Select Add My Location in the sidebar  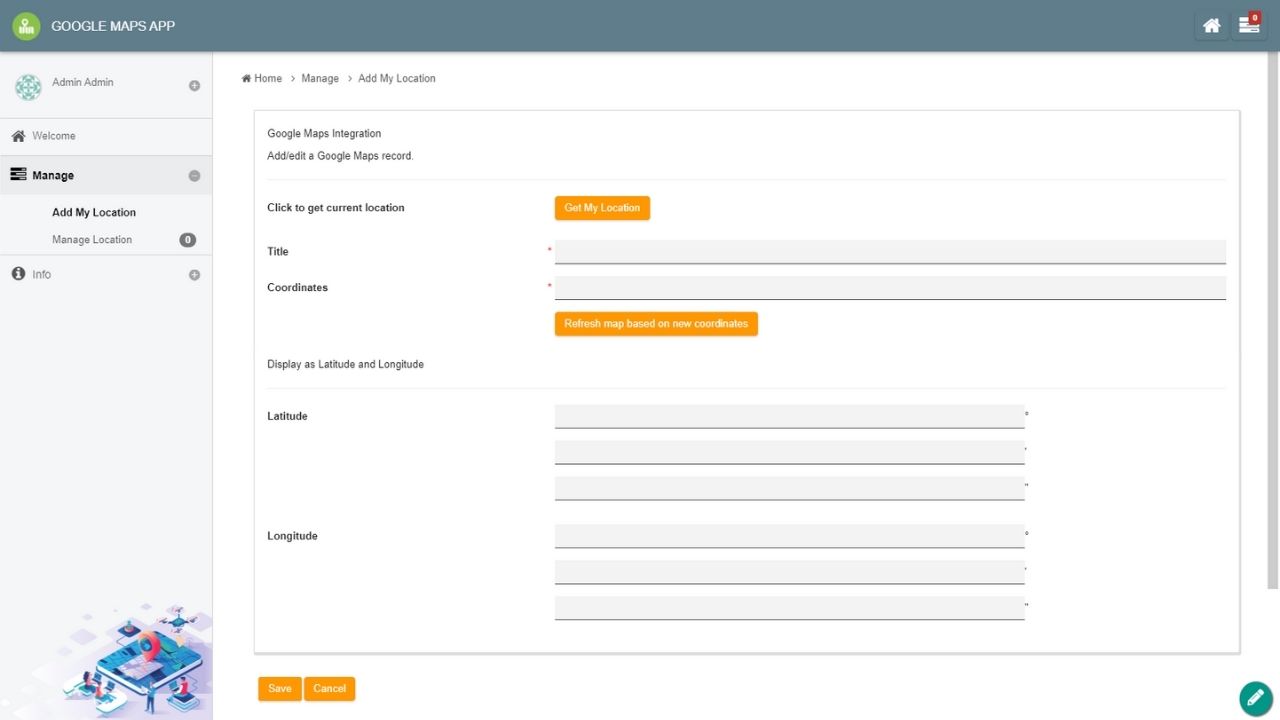click(94, 213)
